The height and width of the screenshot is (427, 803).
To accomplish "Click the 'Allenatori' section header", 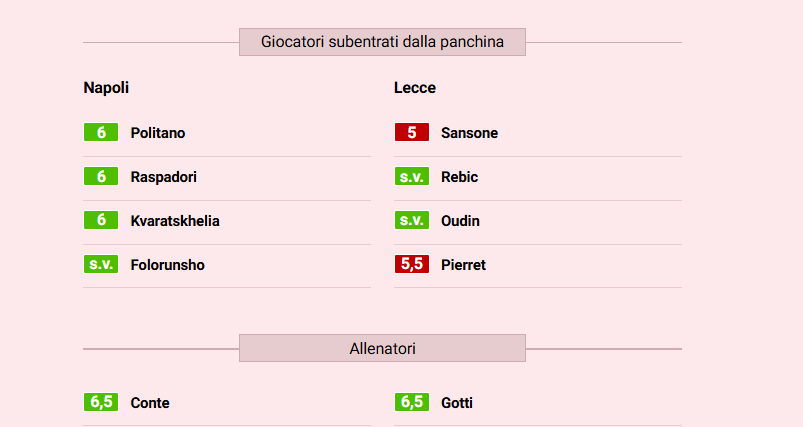I will (382, 349).
